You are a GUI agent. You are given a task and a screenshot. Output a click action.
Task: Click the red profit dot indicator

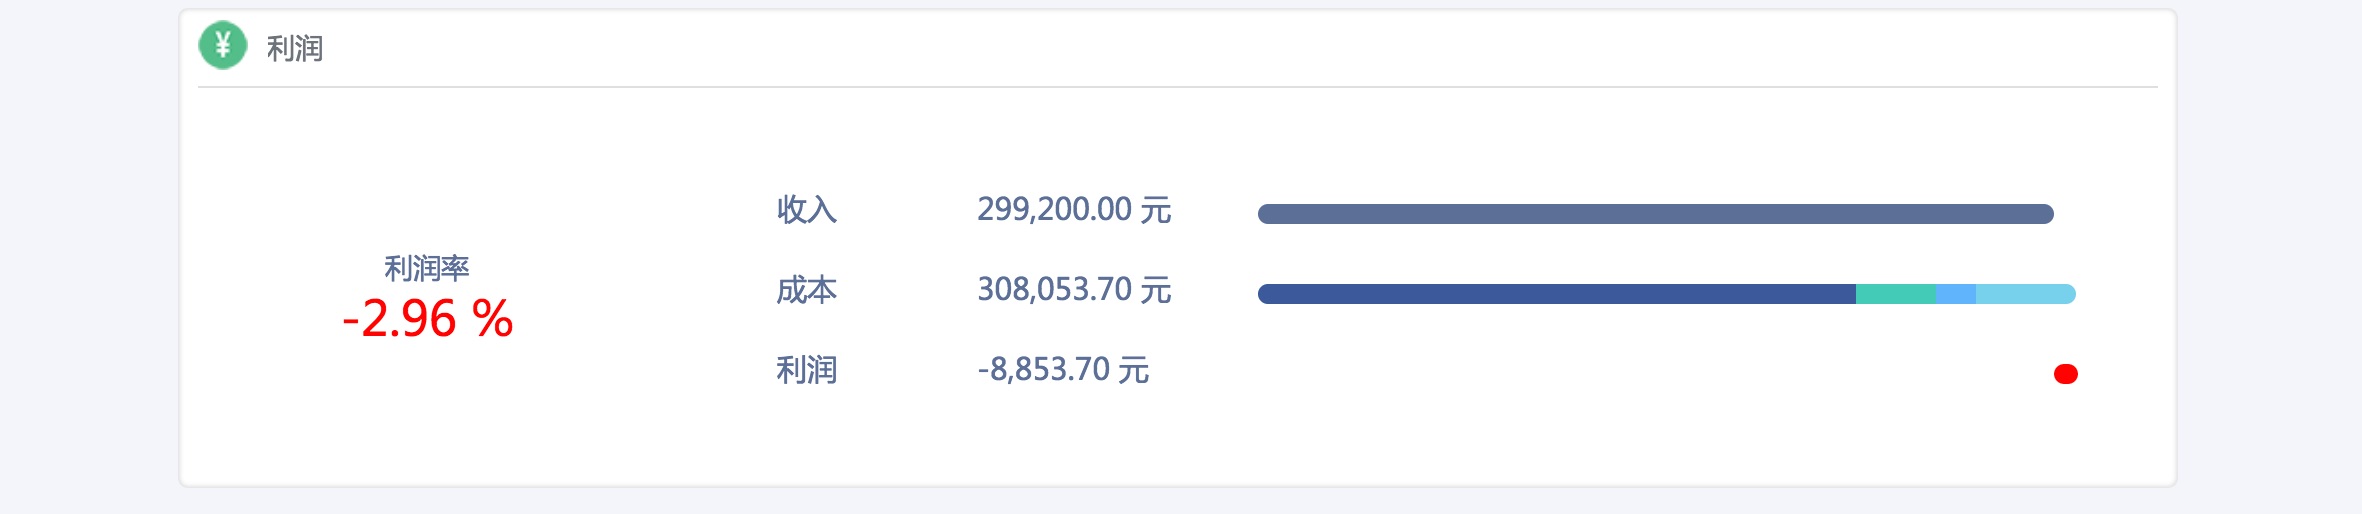coord(2066,374)
